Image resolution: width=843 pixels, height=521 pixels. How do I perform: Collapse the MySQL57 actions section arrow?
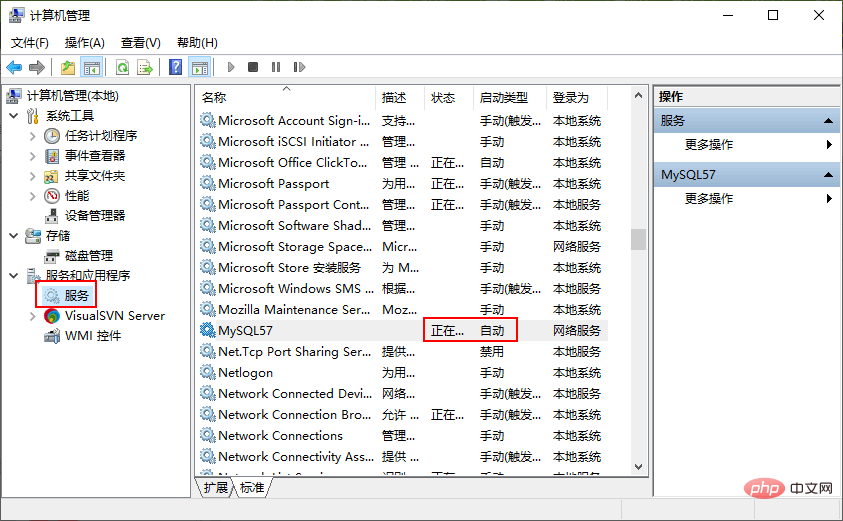pos(828,175)
